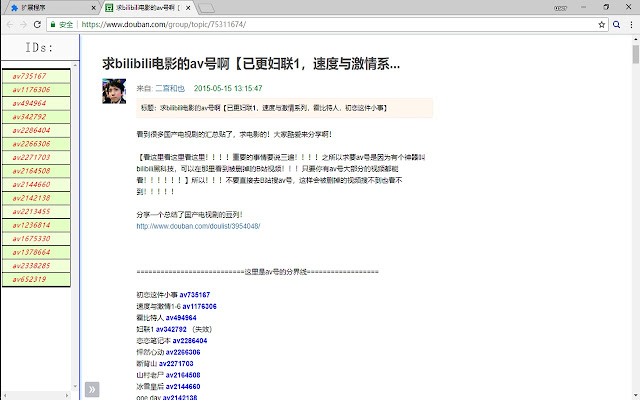
Task: Select av735167 in the IDs sidebar list
Action: click(36, 76)
